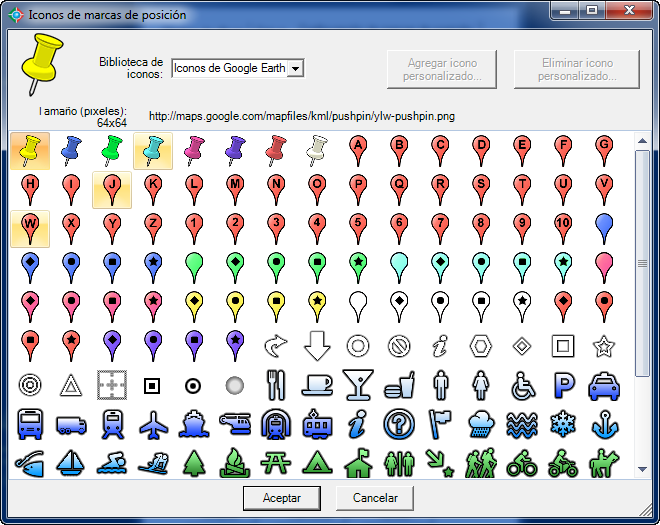The image size is (660, 525).
Task: Select the red marker labeled V
Action: (x=604, y=190)
